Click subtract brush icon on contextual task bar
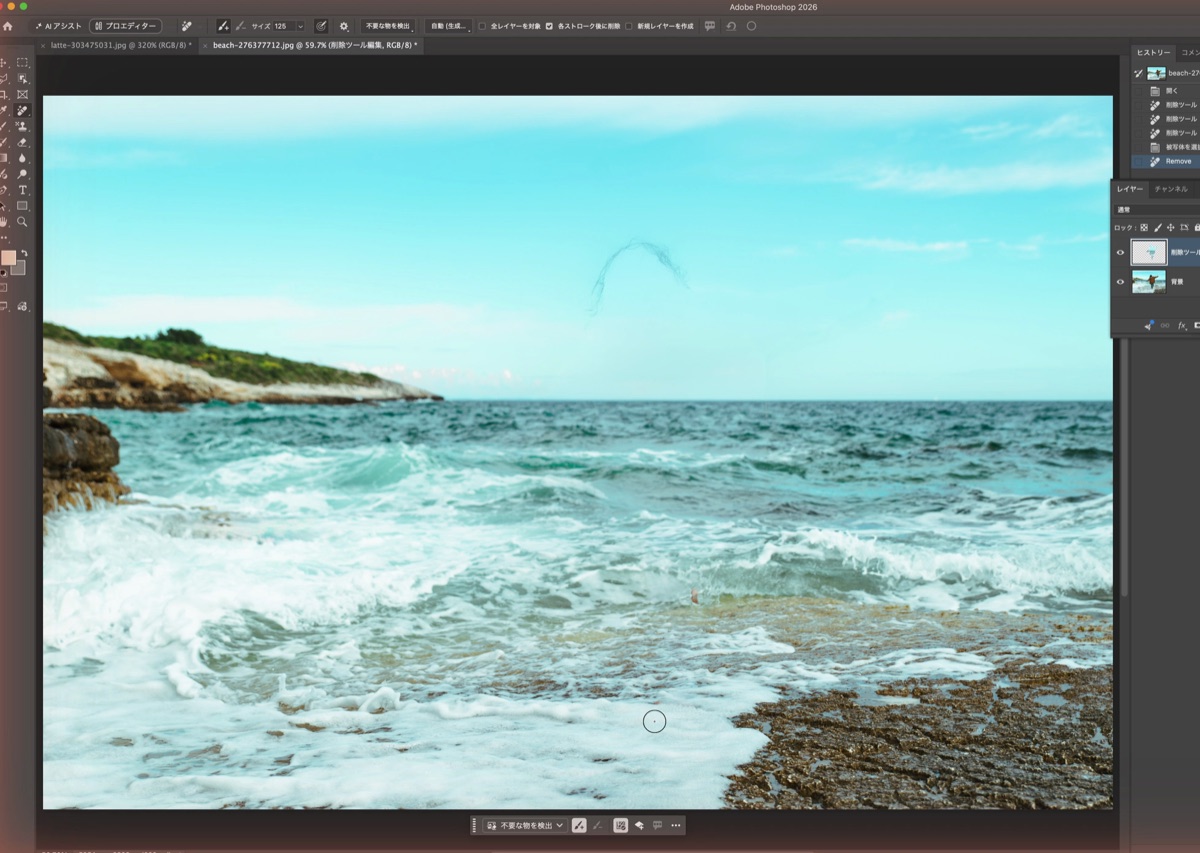The width and height of the screenshot is (1200, 853). (597, 825)
